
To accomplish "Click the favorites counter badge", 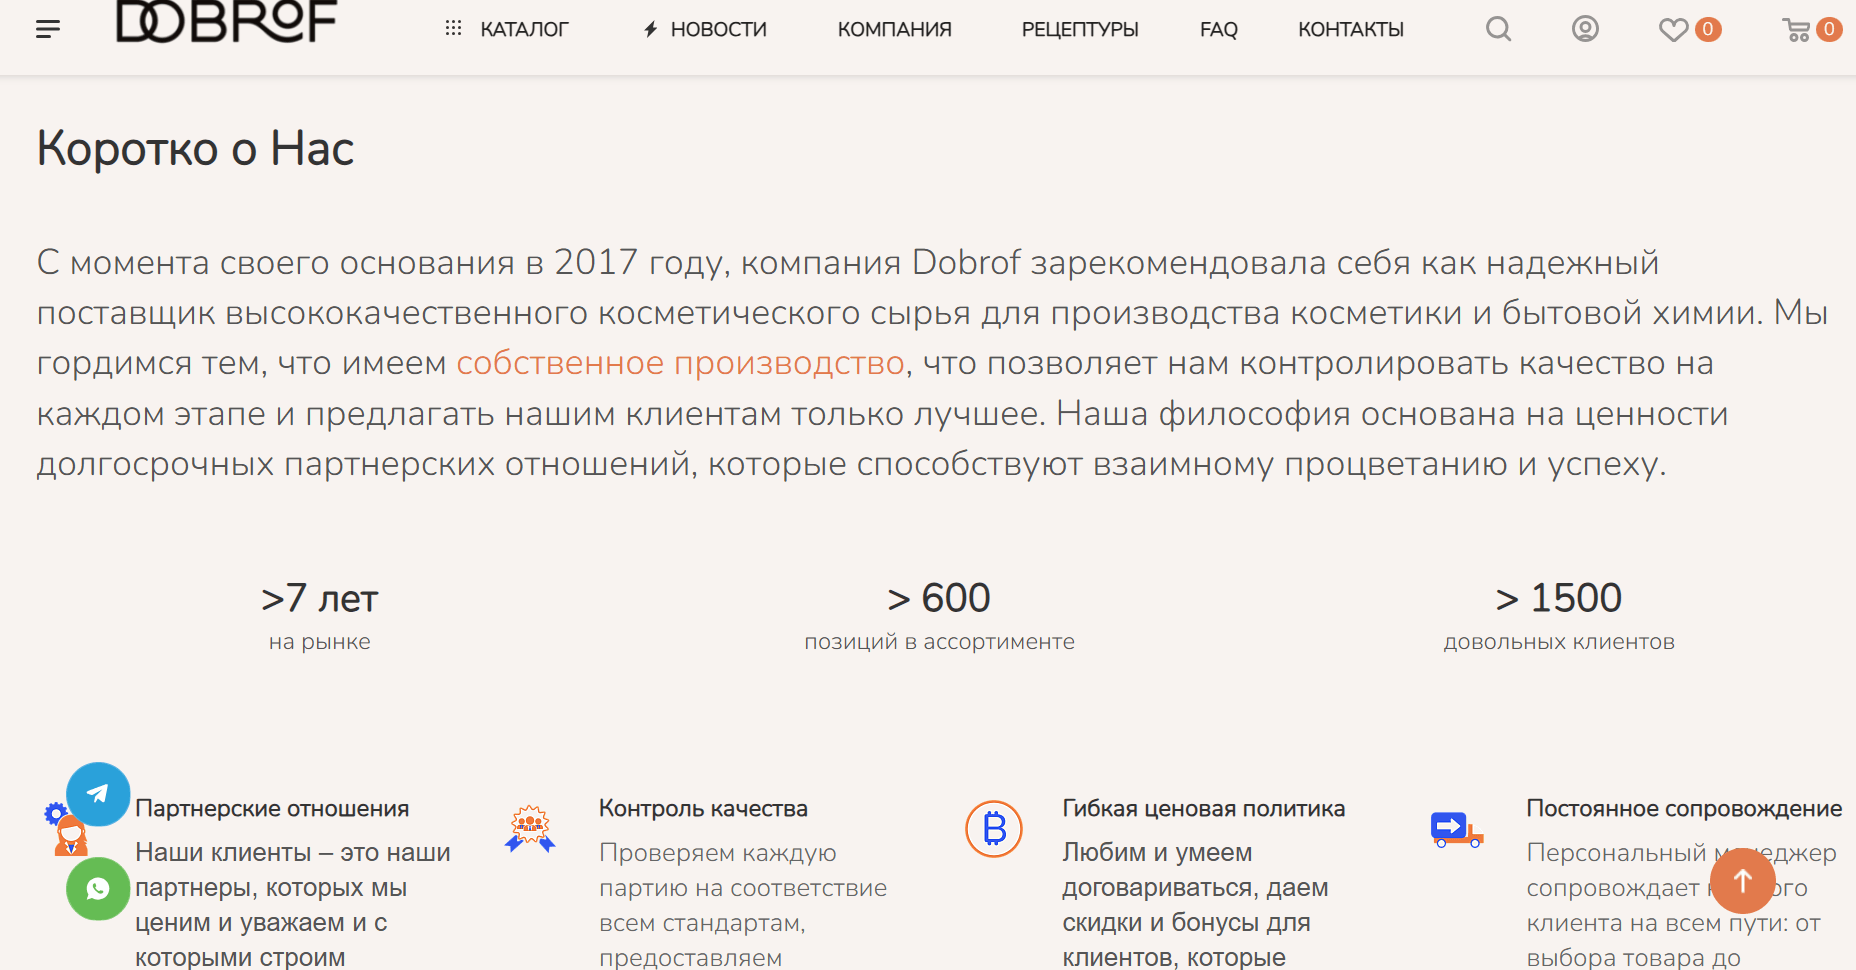I will click(x=1708, y=29).
